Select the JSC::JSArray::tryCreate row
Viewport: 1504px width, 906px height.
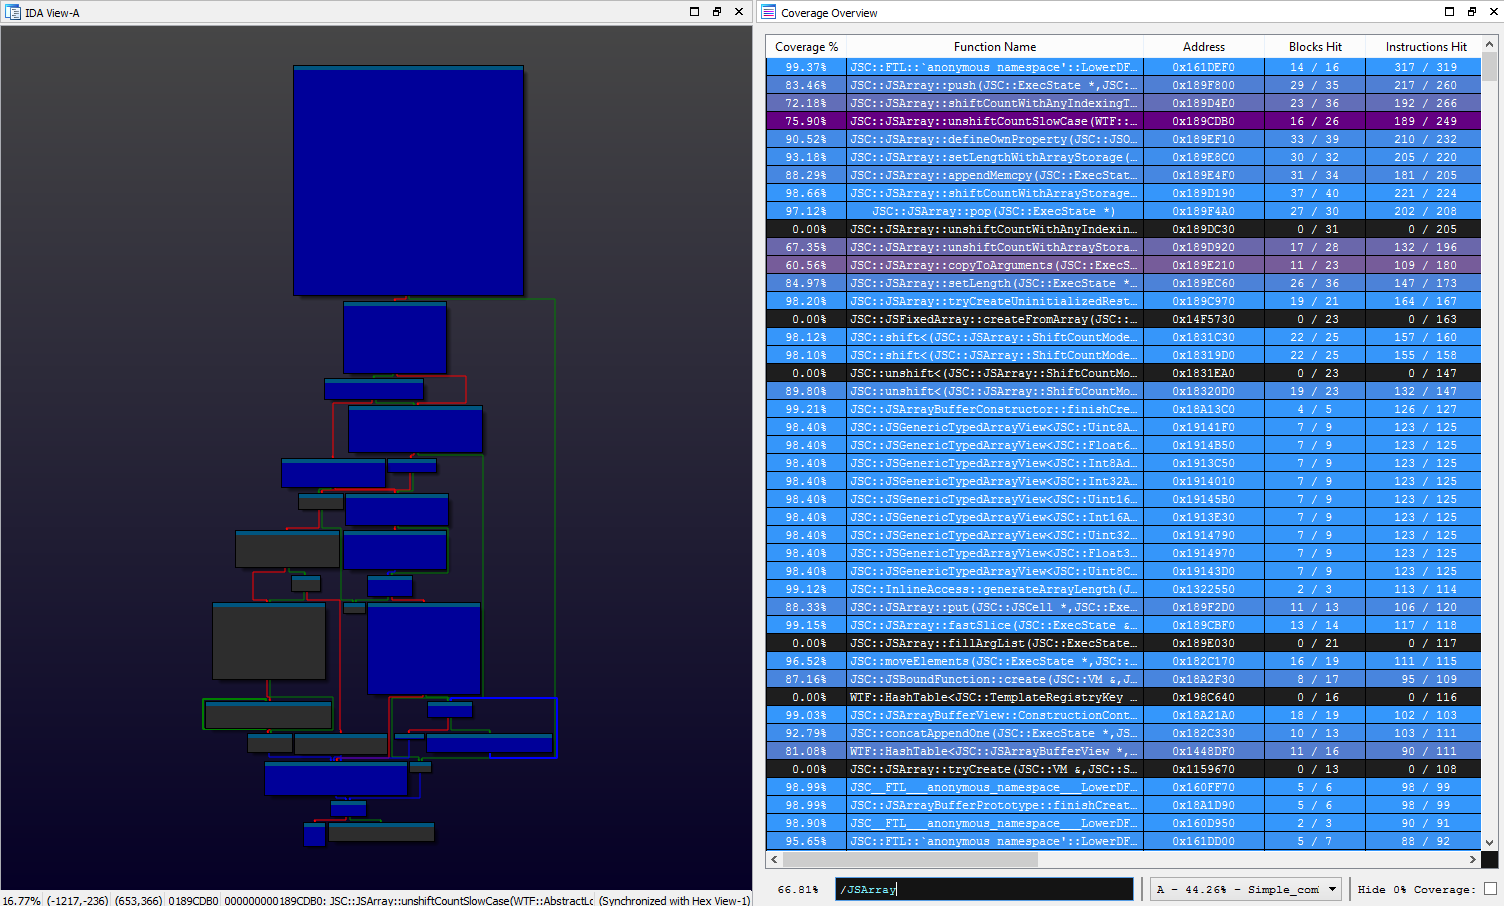1123,769
